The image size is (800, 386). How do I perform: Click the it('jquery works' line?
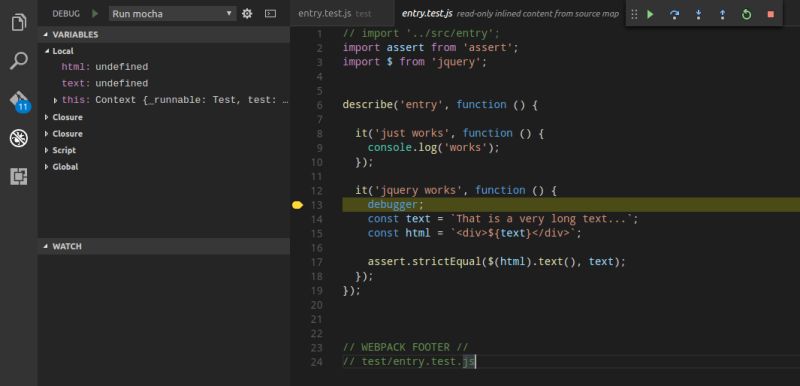pos(456,191)
